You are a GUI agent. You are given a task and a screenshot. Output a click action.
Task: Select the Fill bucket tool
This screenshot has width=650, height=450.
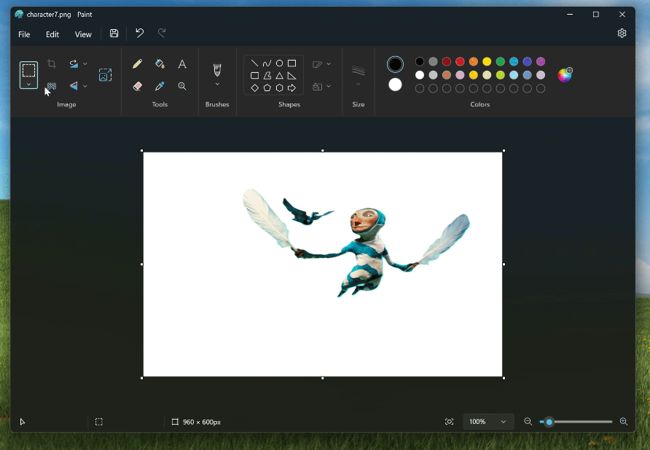point(160,64)
